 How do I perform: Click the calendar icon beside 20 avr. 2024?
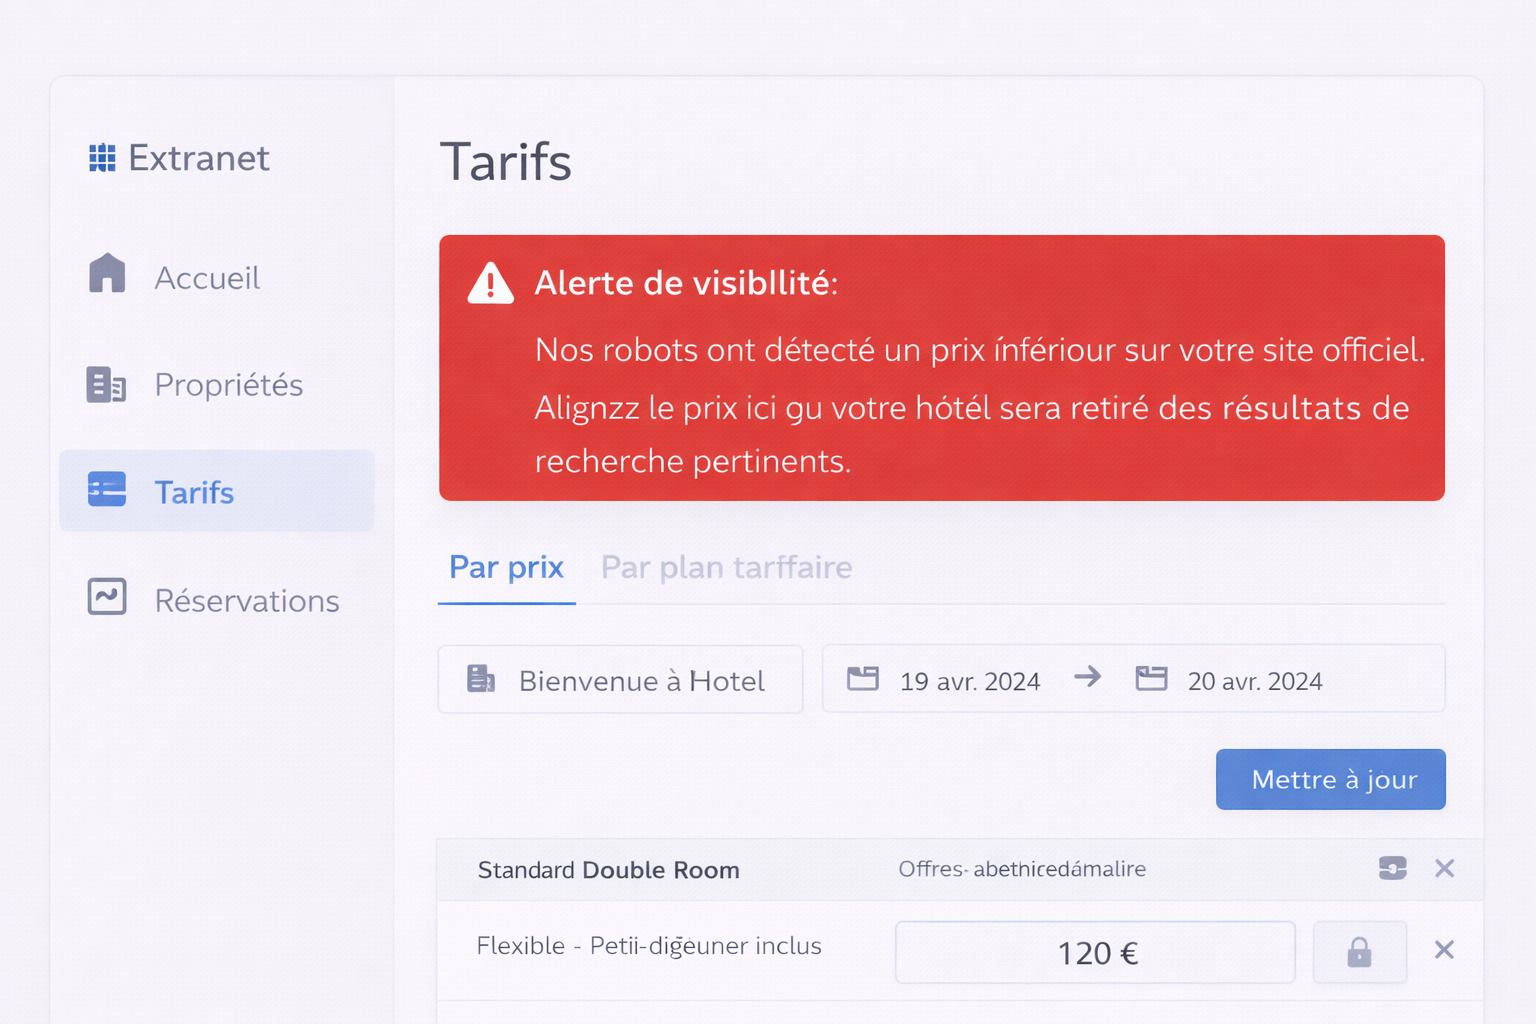coord(1151,679)
